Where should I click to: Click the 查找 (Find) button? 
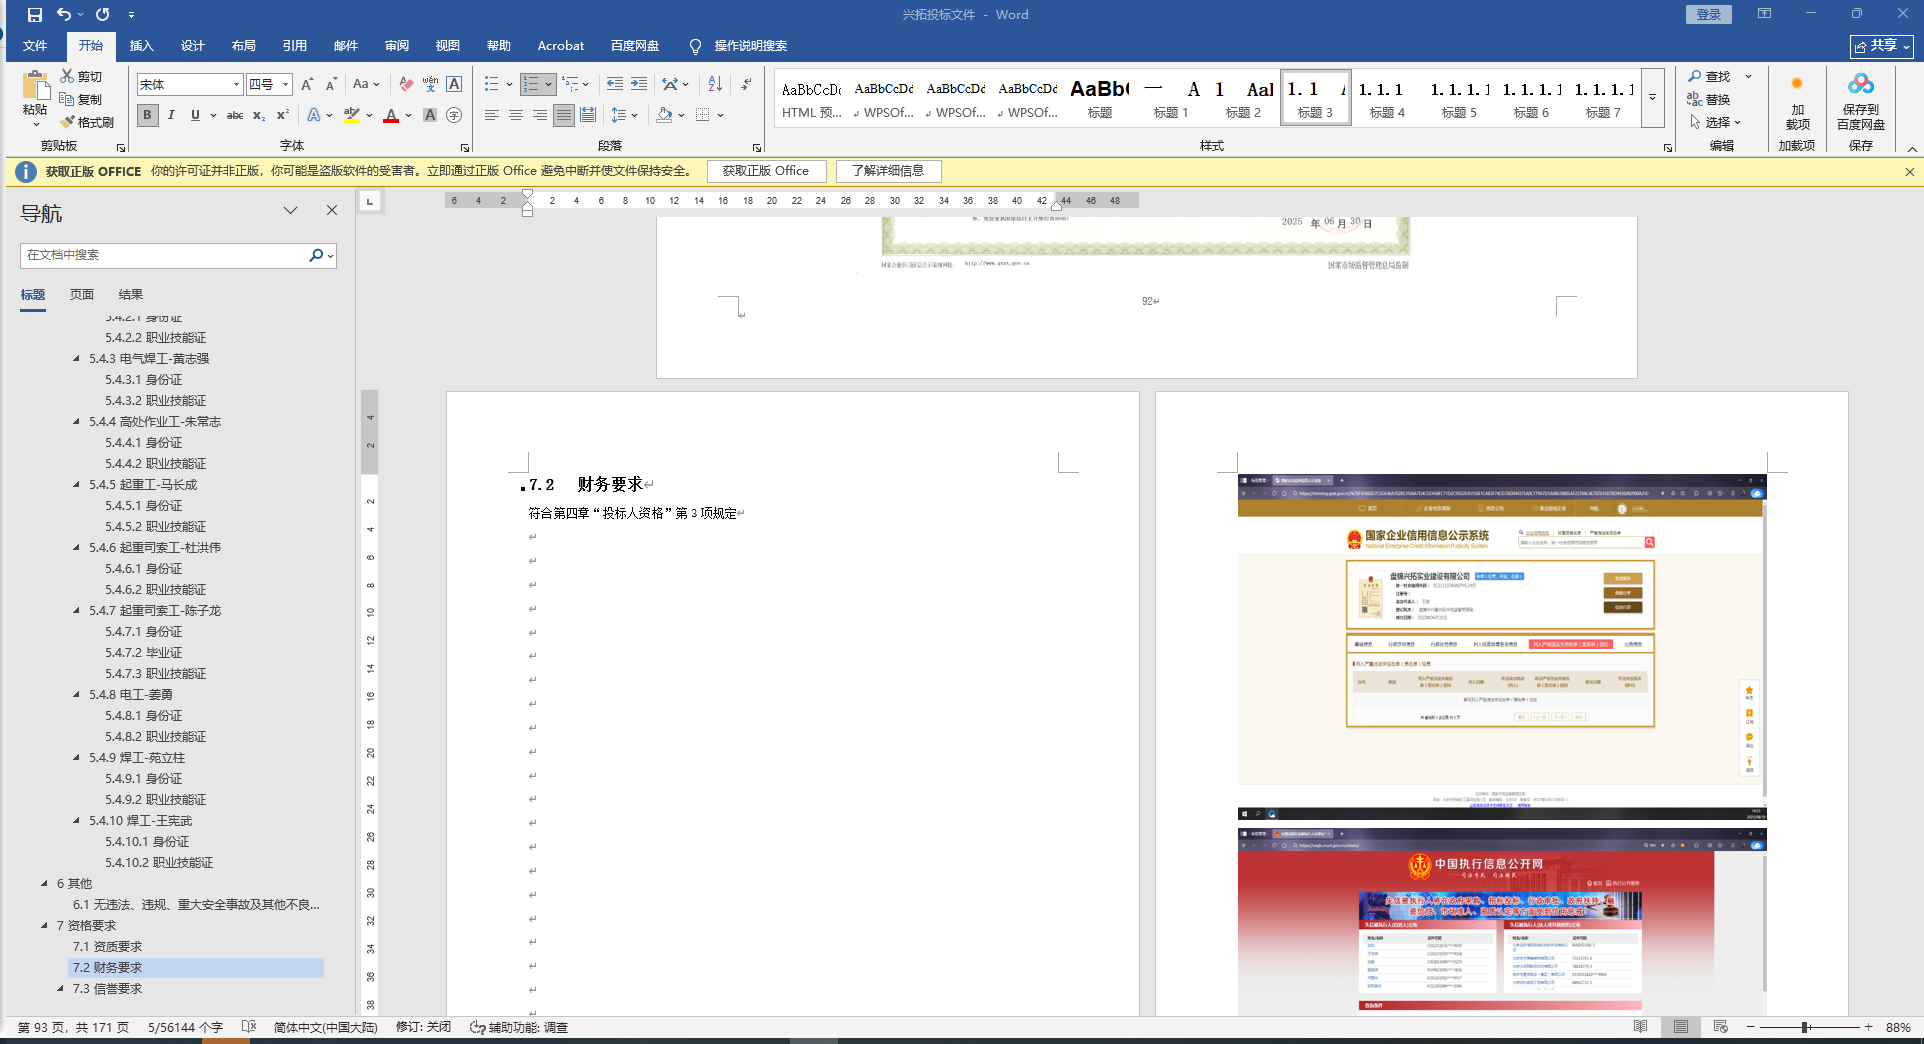[x=1709, y=76]
